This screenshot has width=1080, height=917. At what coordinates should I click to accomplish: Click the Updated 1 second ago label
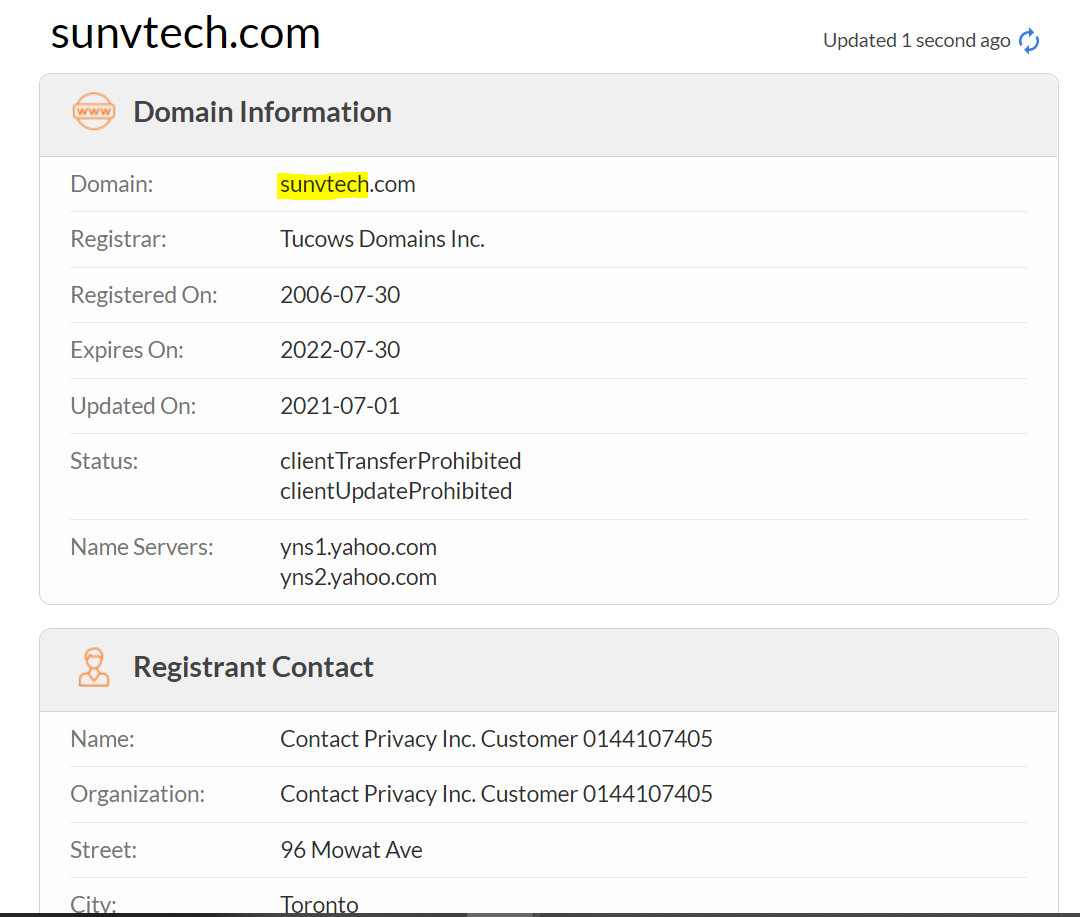pyautogui.click(x=916, y=40)
